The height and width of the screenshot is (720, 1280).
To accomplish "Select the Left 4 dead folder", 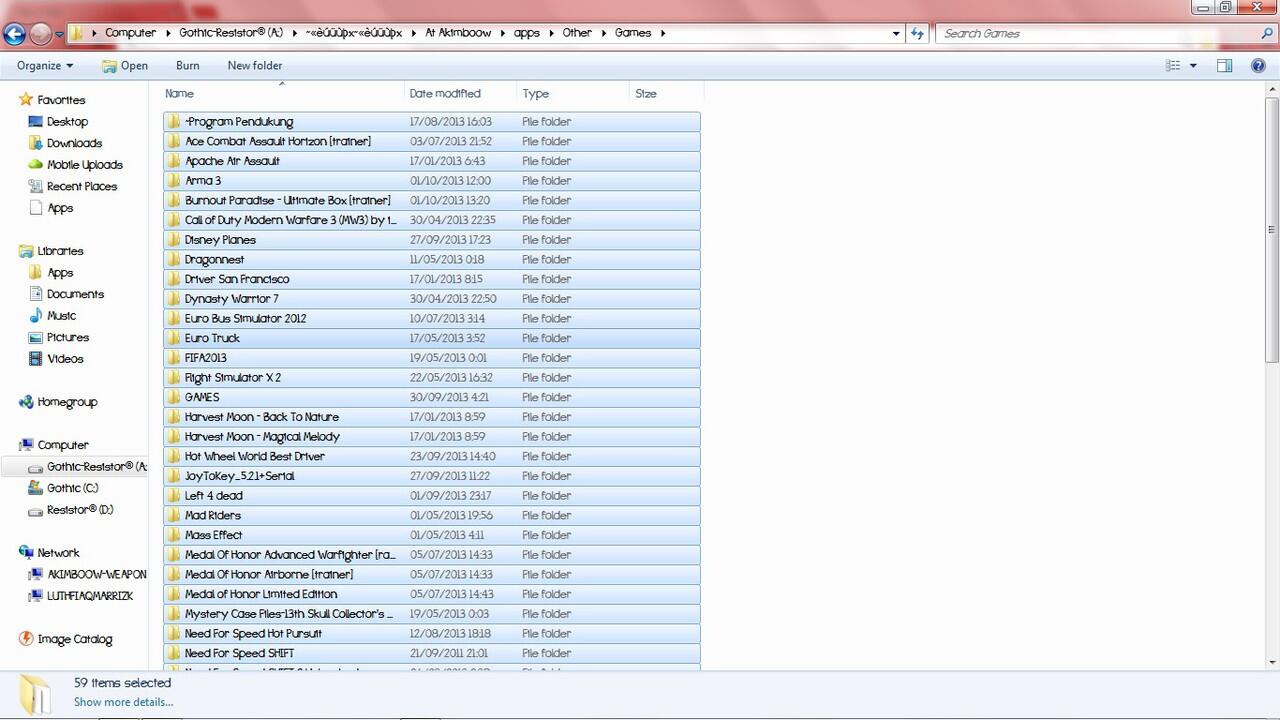I will [x=431, y=496].
